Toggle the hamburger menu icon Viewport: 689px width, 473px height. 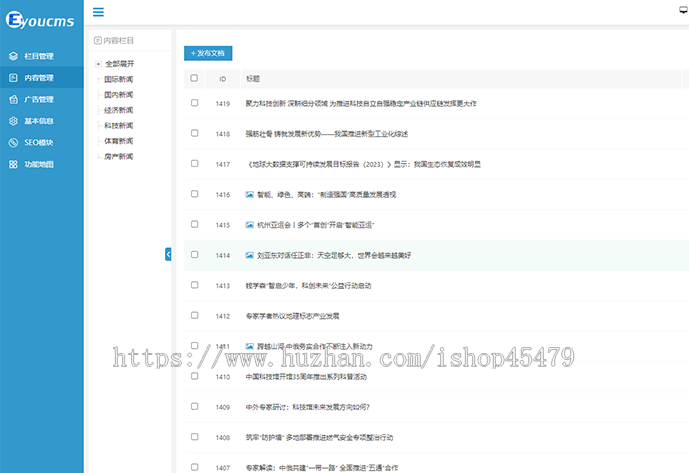coord(98,12)
